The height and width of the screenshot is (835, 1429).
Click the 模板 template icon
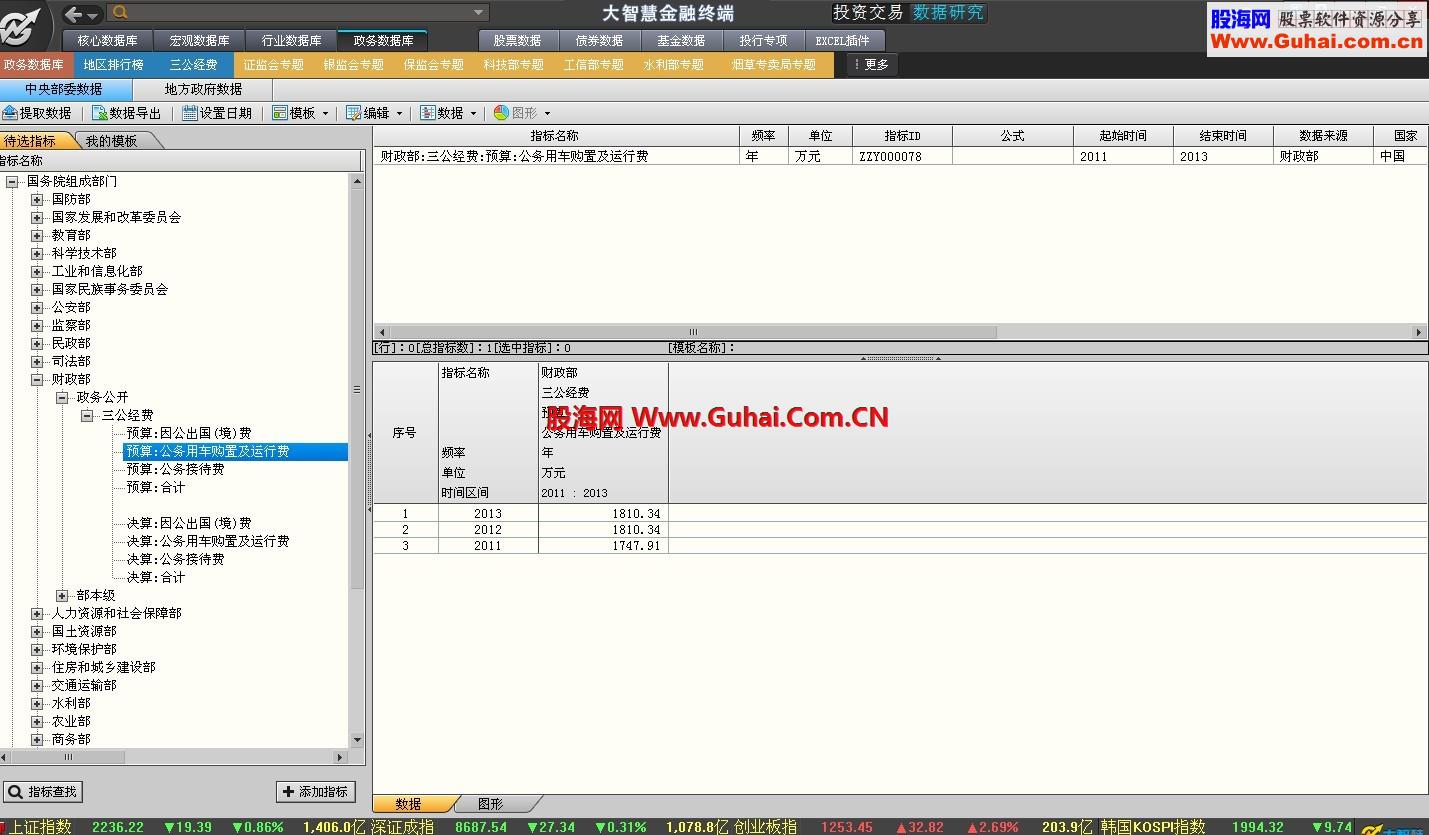tap(280, 113)
